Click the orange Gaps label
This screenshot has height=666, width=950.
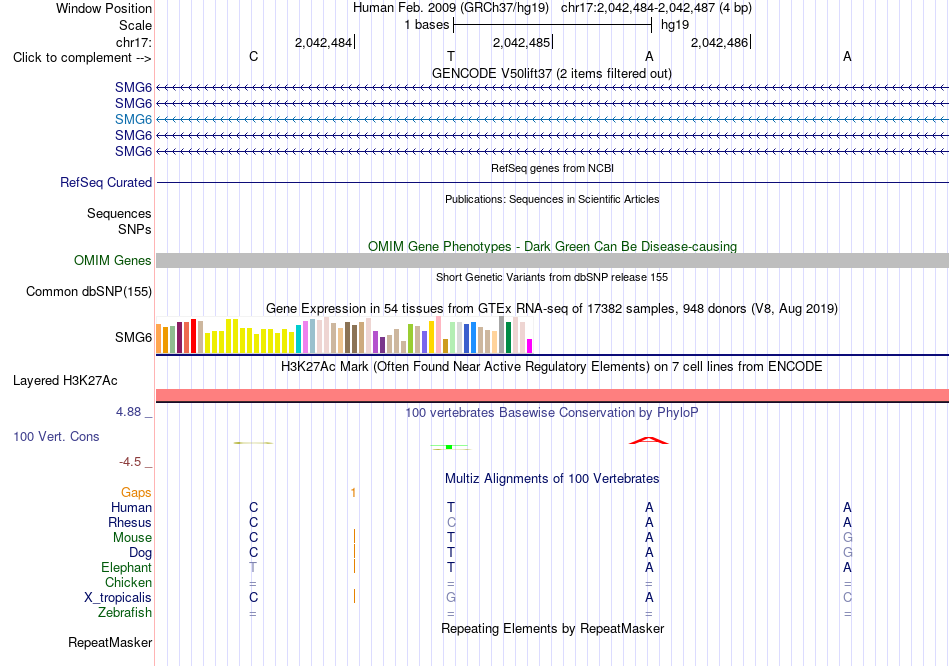(136, 493)
